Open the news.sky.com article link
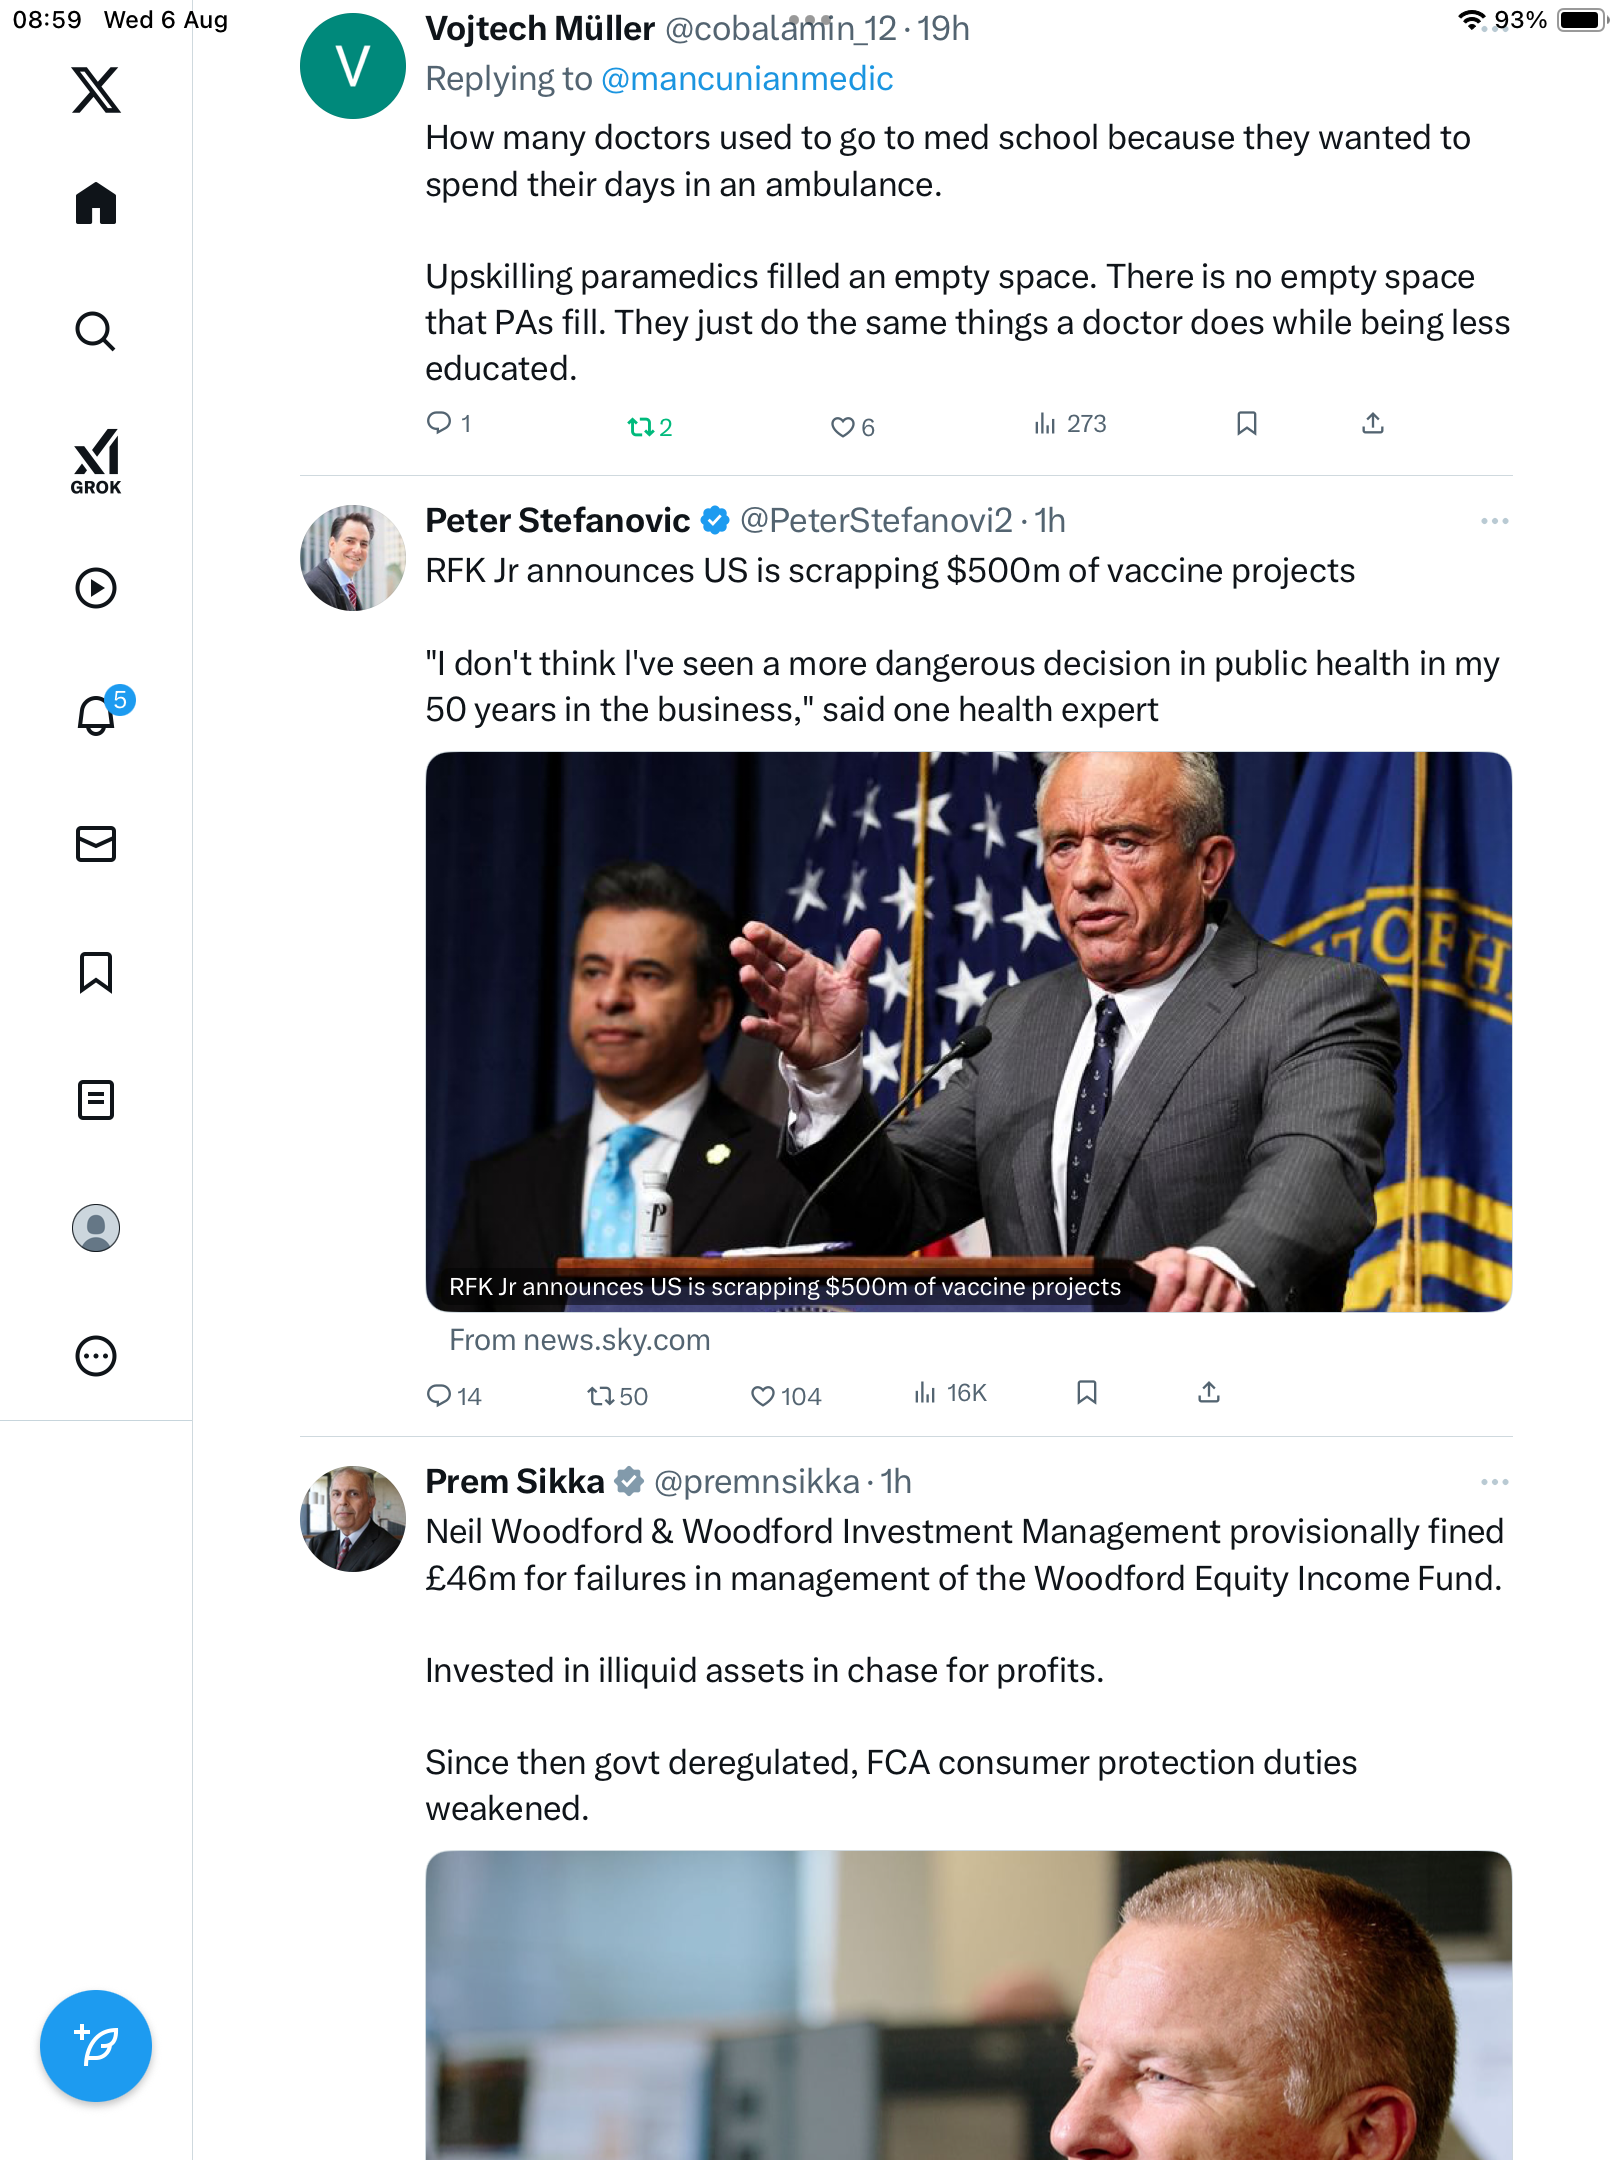This screenshot has height=2160, width=1620. pyautogui.click(x=579, y=1340)
